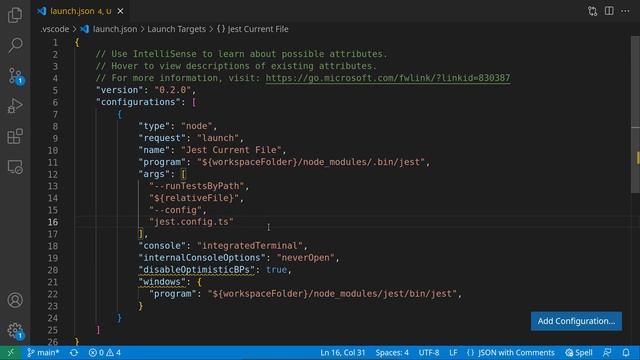This screenshot has width=640, height=360.
Task: Split the editor to the right
Action: 609,11
